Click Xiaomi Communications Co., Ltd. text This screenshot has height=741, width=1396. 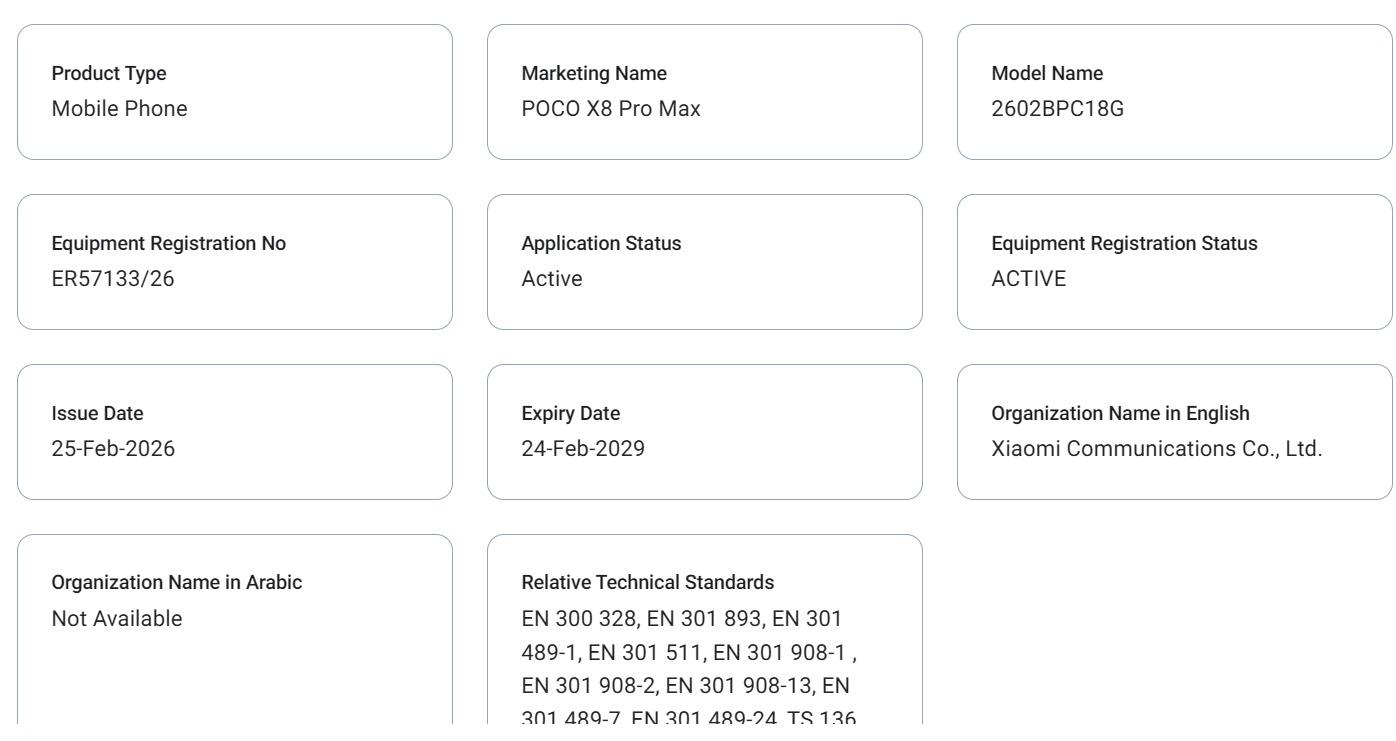pyautogui.click(x=1156, y=449)
